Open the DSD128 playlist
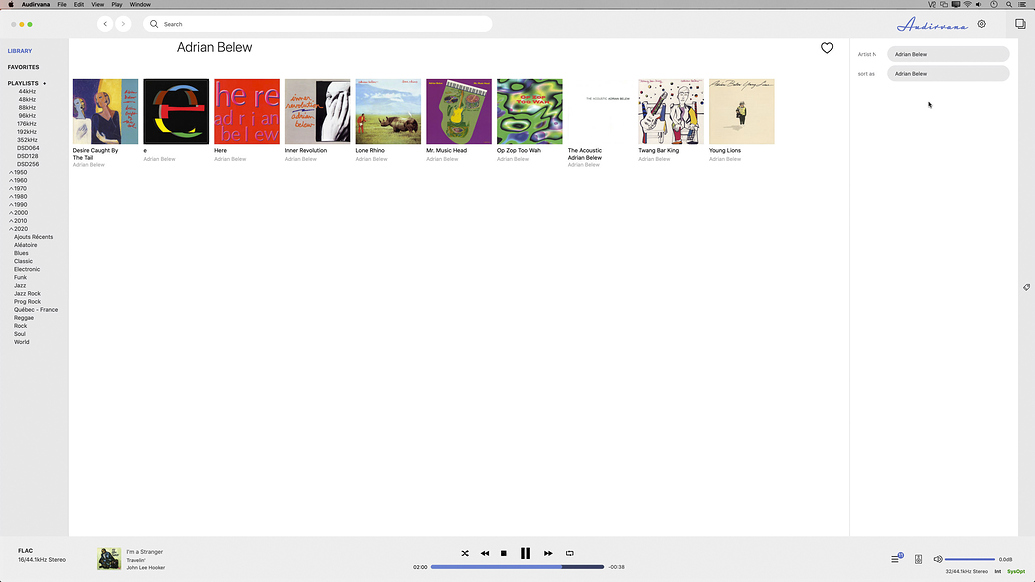Viewport: 1035px width, 582px height. pyautogui.click(x=28, y=156)
